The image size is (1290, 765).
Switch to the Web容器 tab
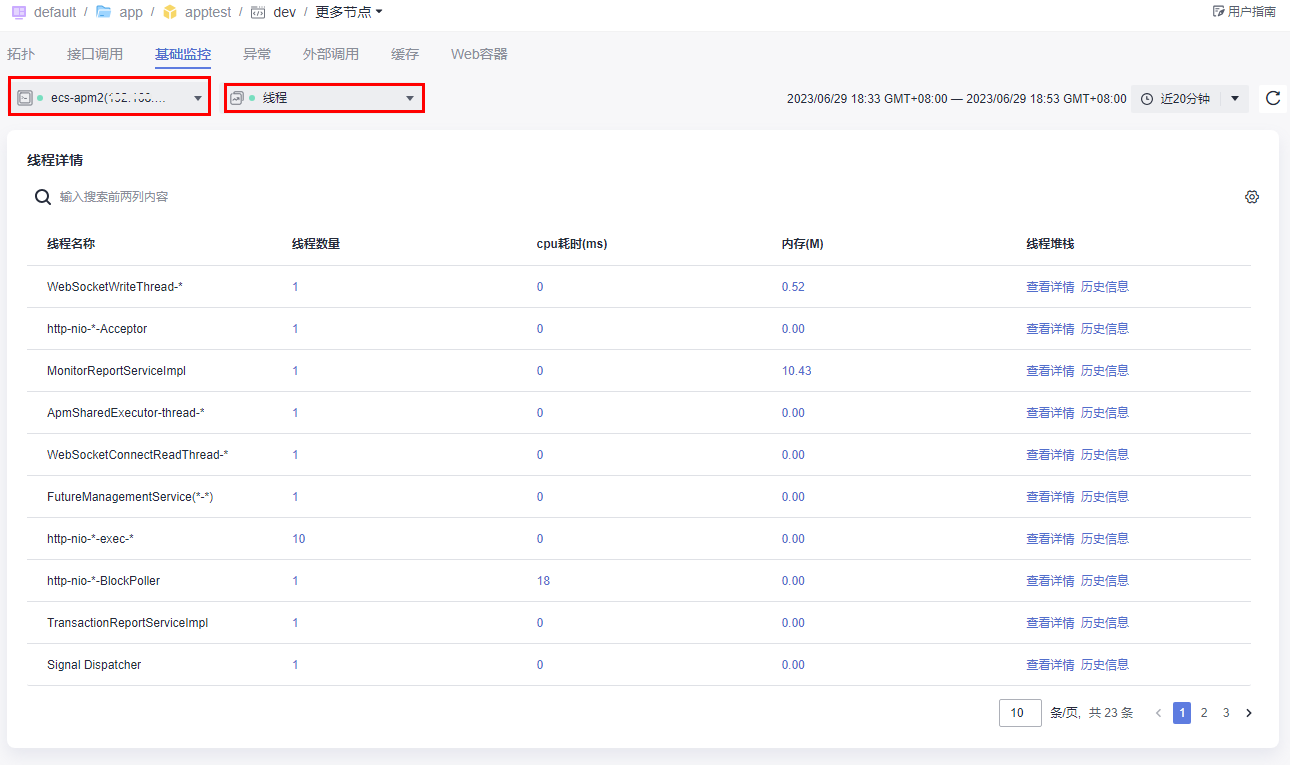[479, 54]
